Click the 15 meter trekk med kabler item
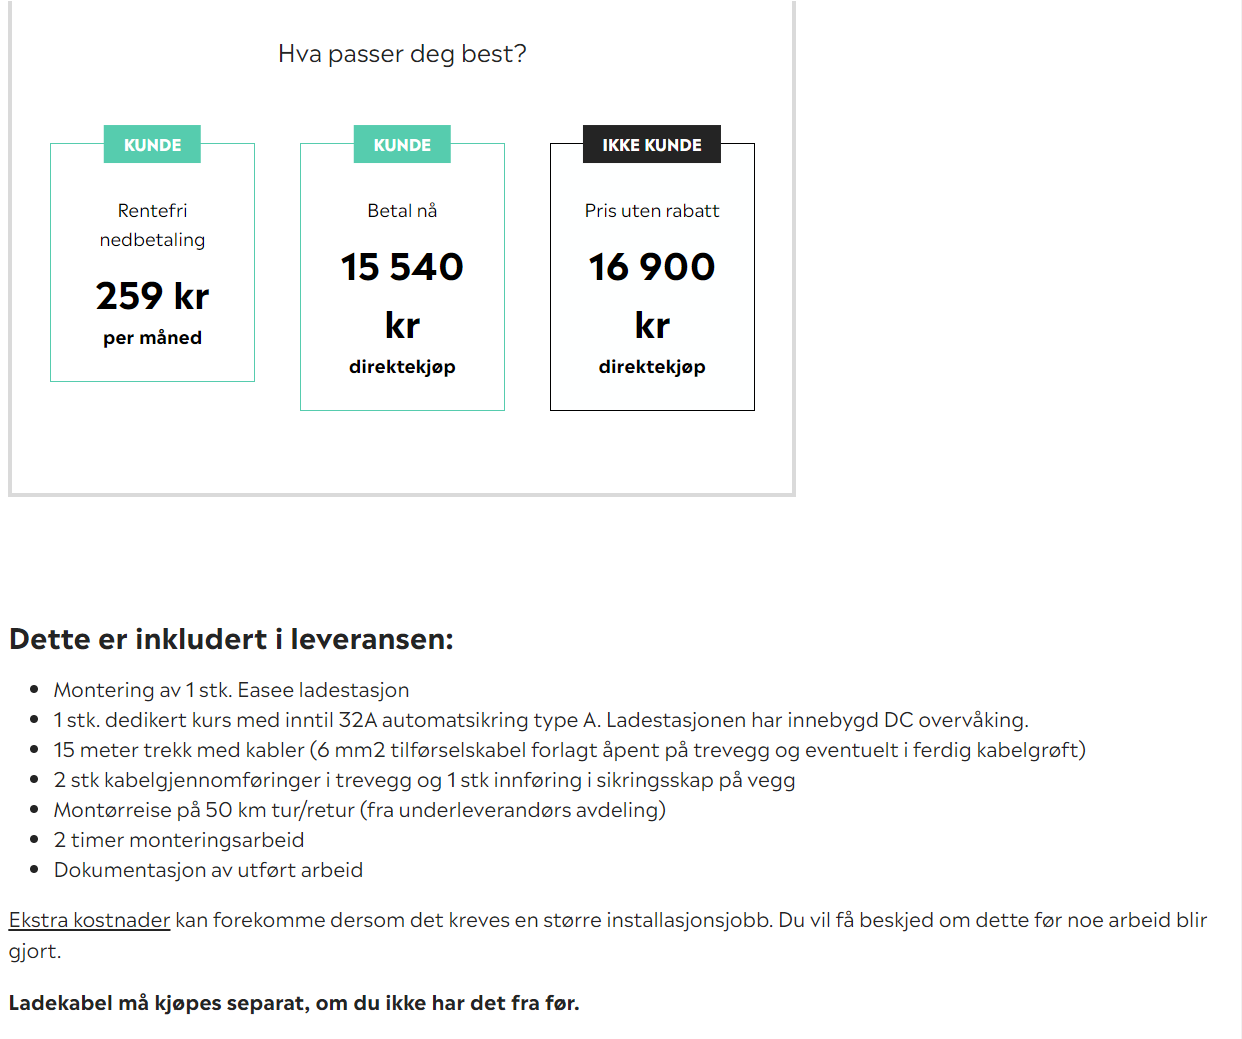The width and height of the screenshot is (1242, 1039). (570, 750)
